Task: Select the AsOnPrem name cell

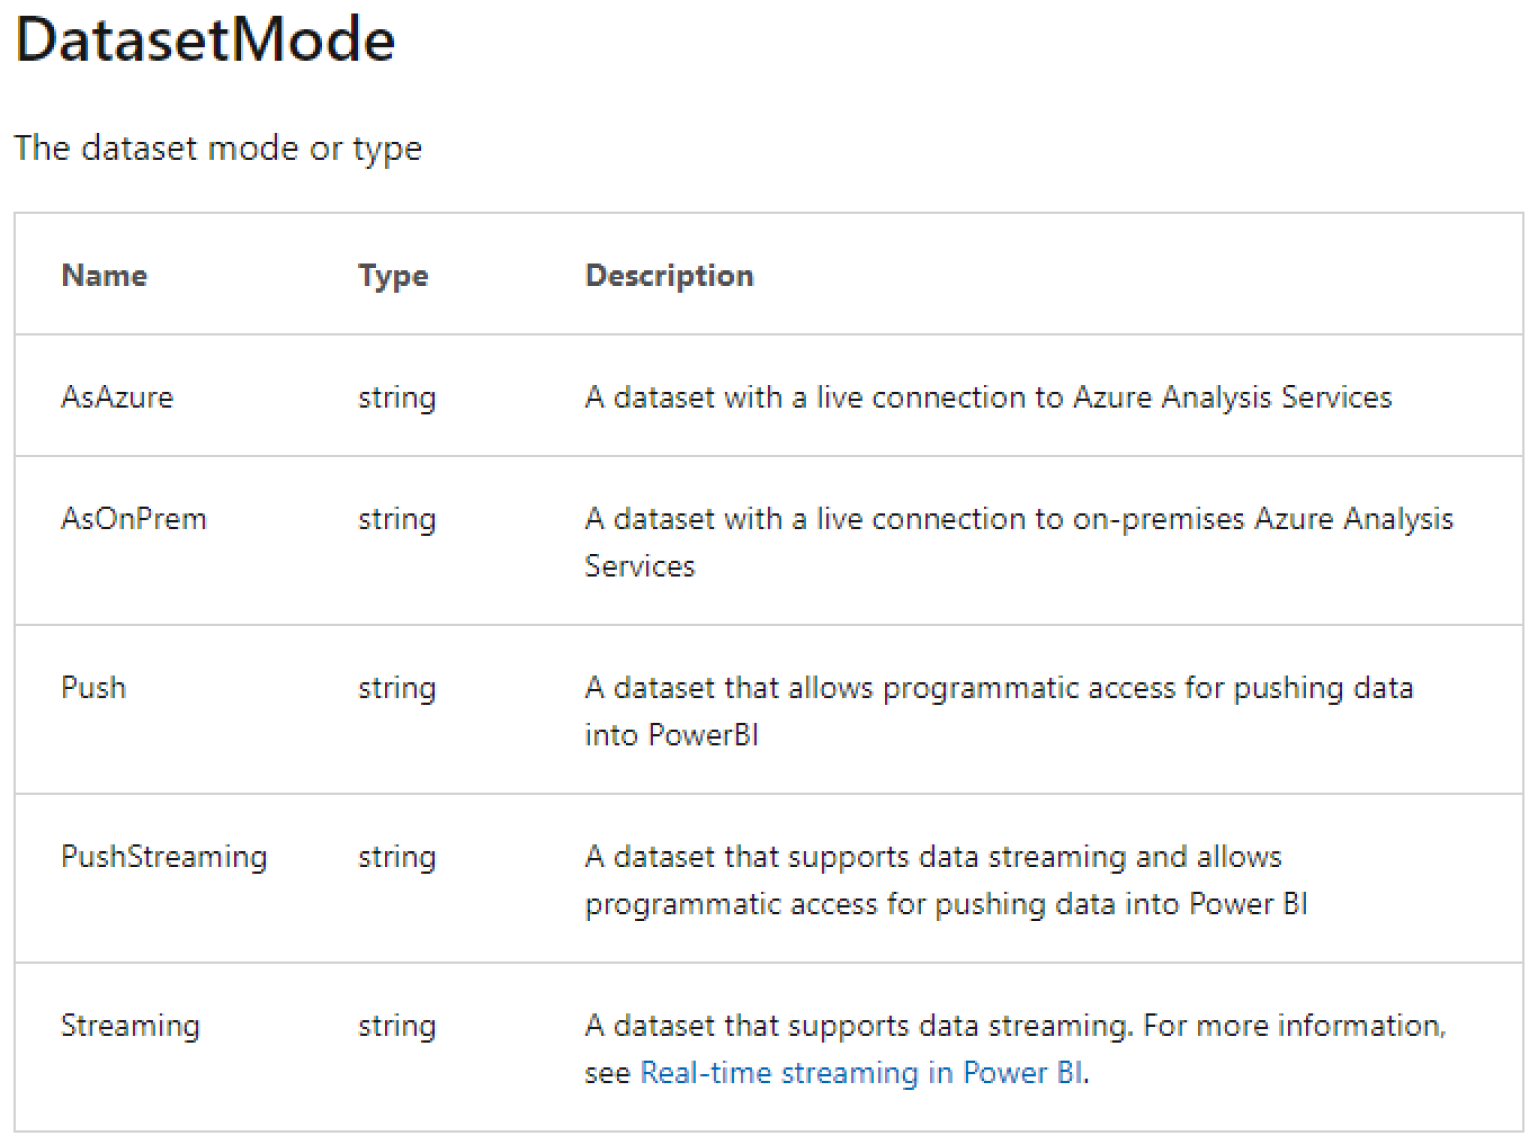Action: coord(134,519)
